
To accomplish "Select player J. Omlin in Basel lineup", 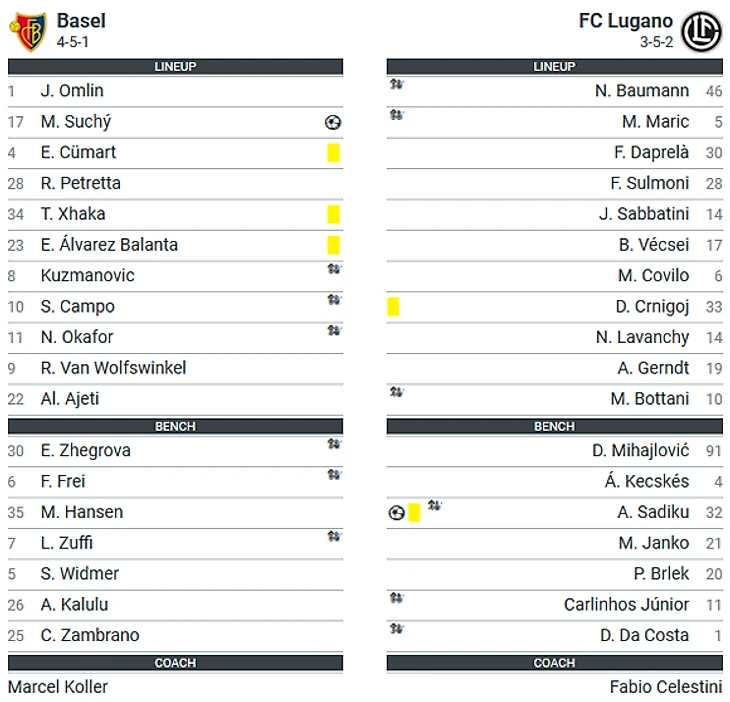I will coord(72,91).
